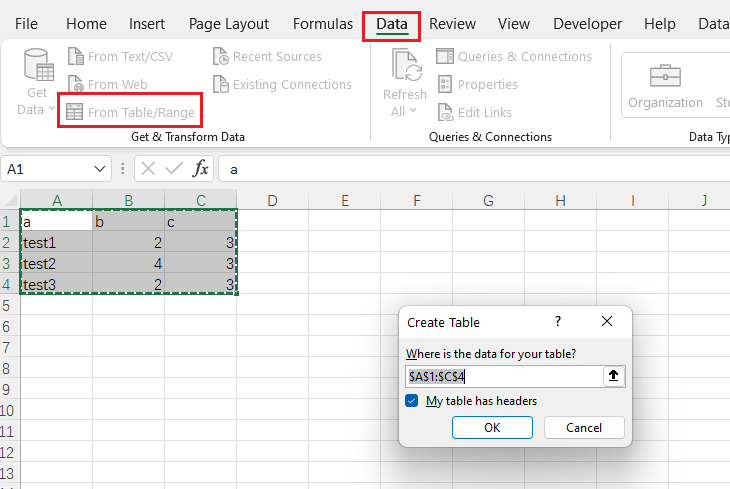Open Existing Connections
Viewport: 730px width, 489px height.
pos(282,84)
